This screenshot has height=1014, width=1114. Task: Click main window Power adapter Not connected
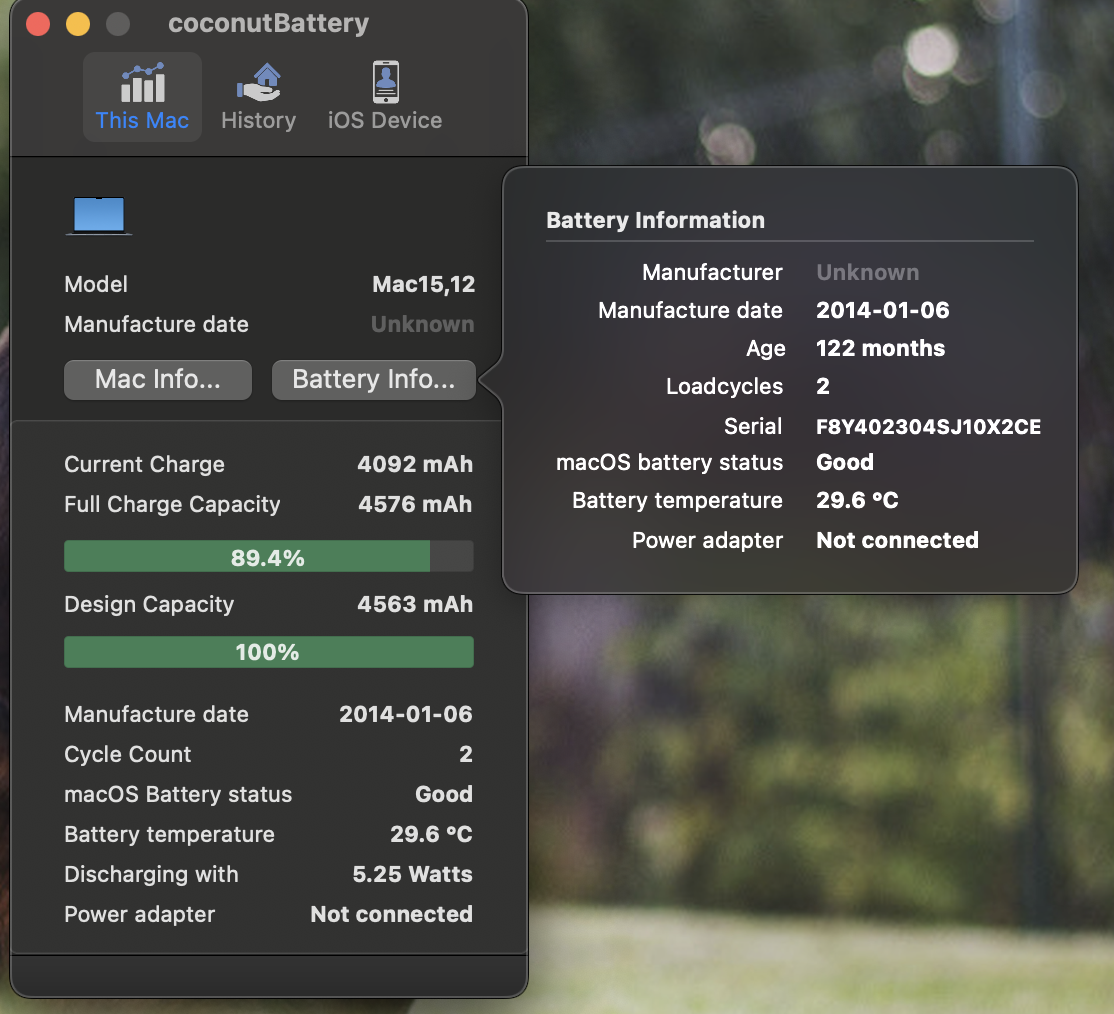click(391, 914)
